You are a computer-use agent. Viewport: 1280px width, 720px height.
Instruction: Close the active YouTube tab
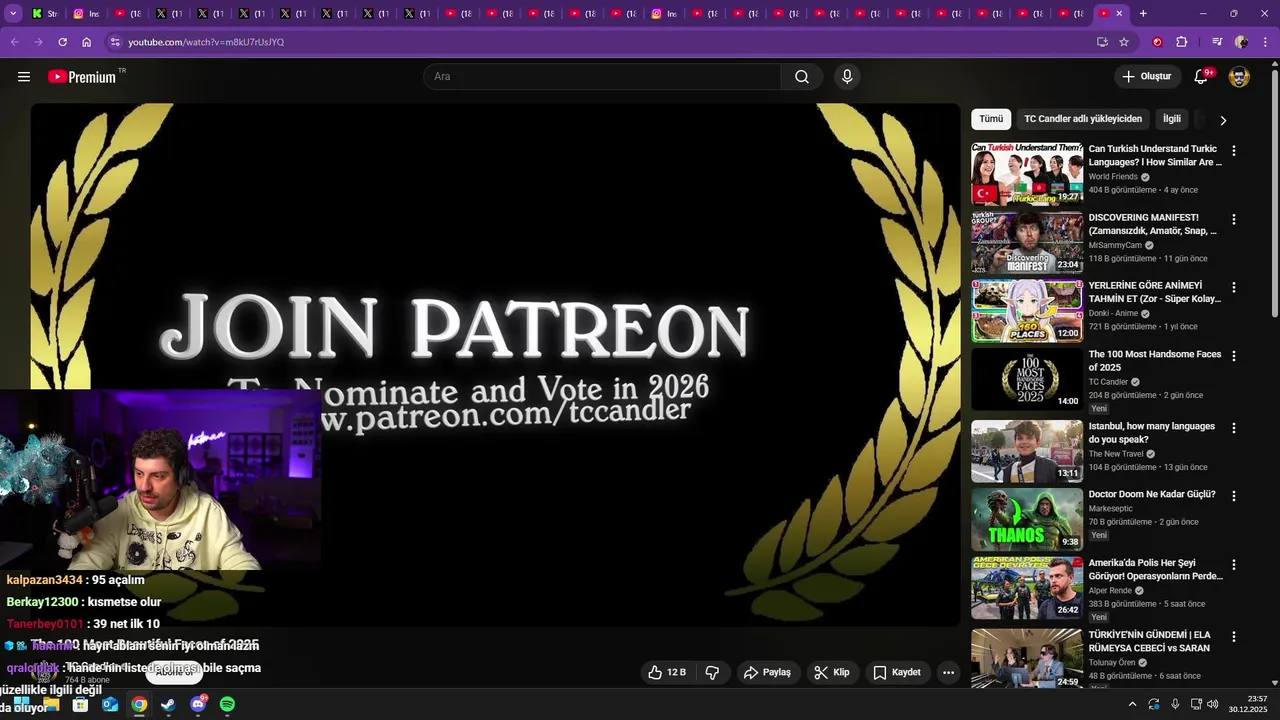pyautogui.click(x=1119, y=13)
